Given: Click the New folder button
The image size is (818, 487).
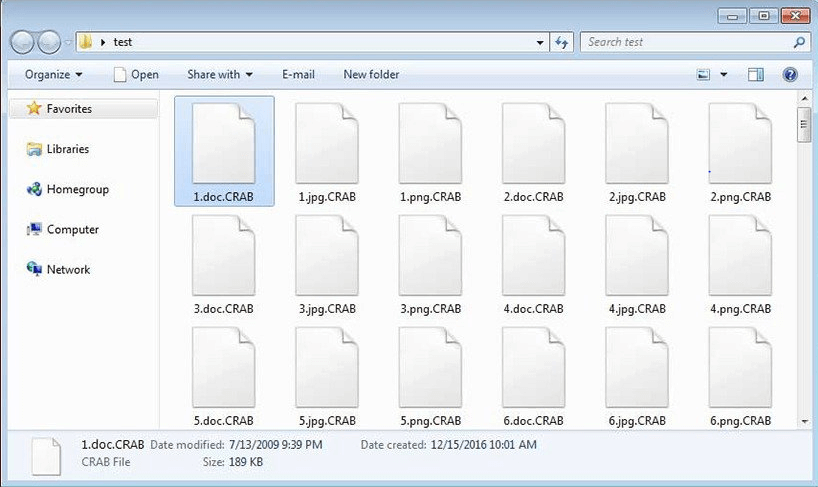Looking at the screenshot, I should [371, 75].
